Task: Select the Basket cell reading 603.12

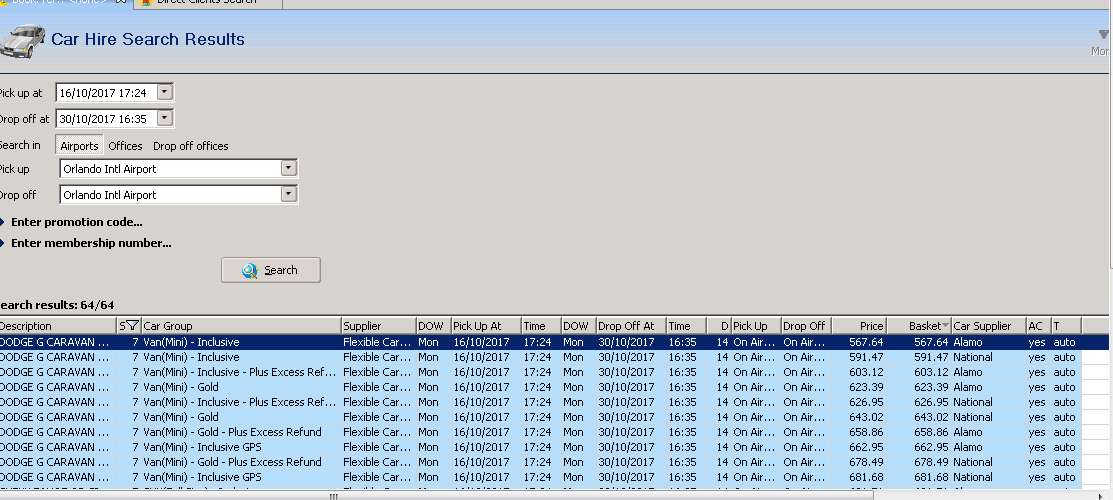Action: coord(919,372)
